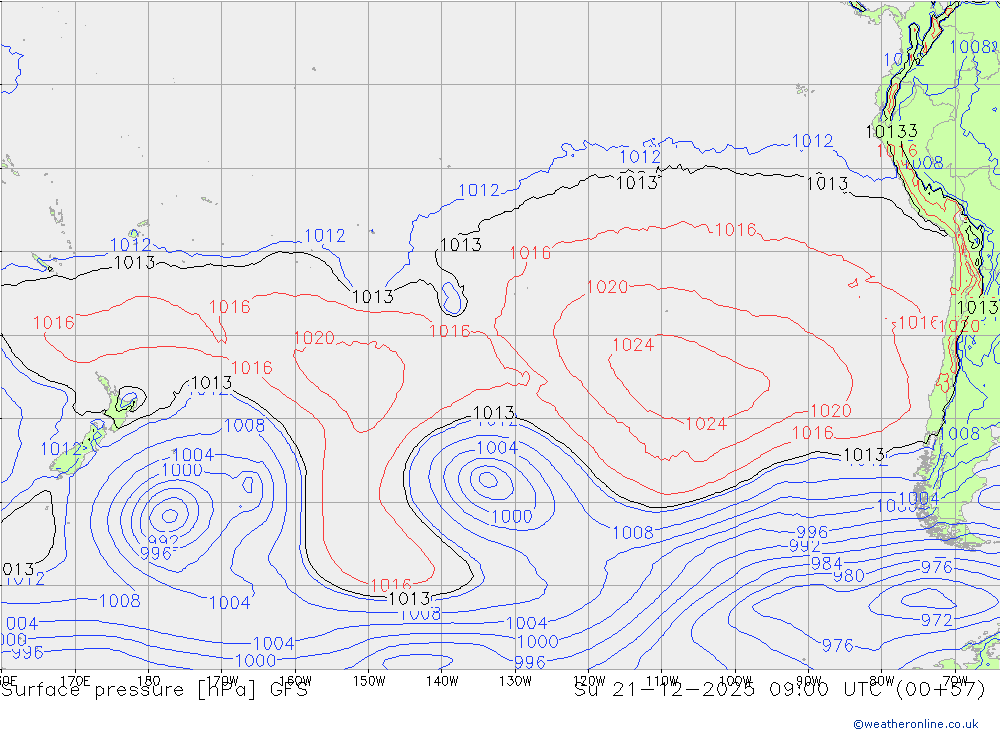Click the 170W longitude label
The image size is (1000, 733).
[x=222, y=681]
